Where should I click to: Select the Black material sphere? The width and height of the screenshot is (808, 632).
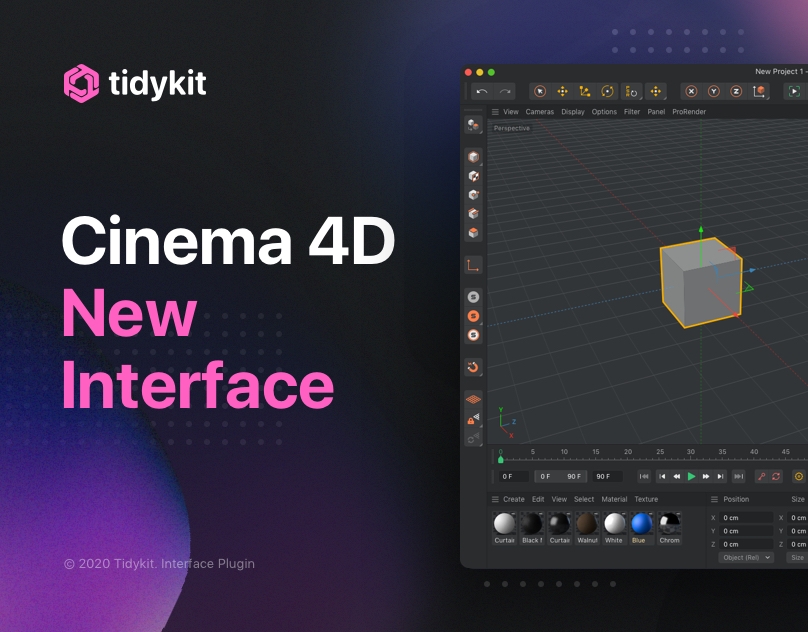tap(532, 524)
